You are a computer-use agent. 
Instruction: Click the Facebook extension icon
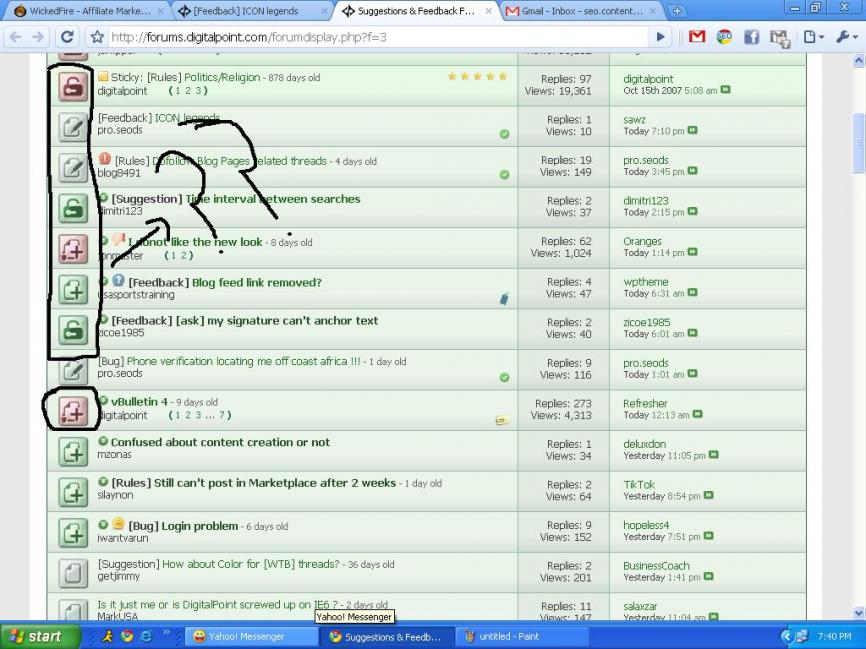[752, 37]
